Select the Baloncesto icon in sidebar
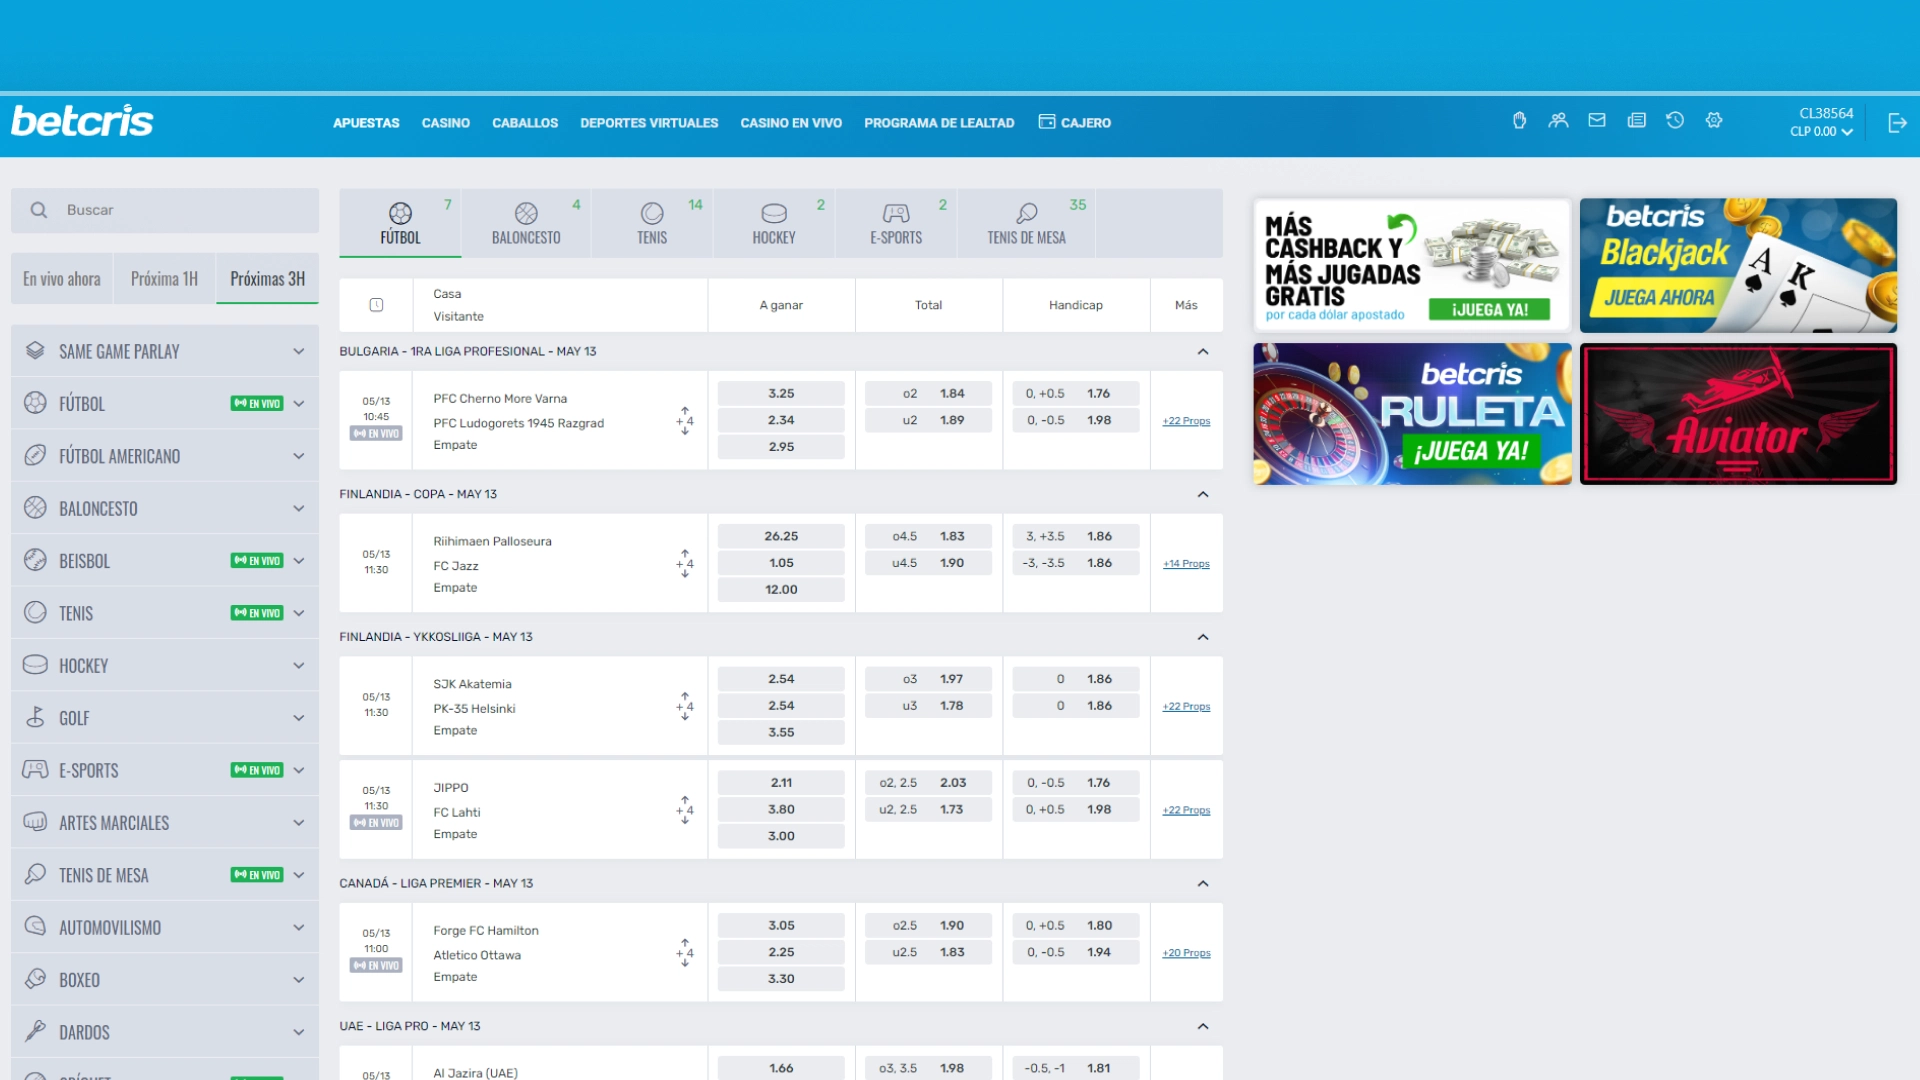This screenshot has width=1920, height=1080. (35, 508)
